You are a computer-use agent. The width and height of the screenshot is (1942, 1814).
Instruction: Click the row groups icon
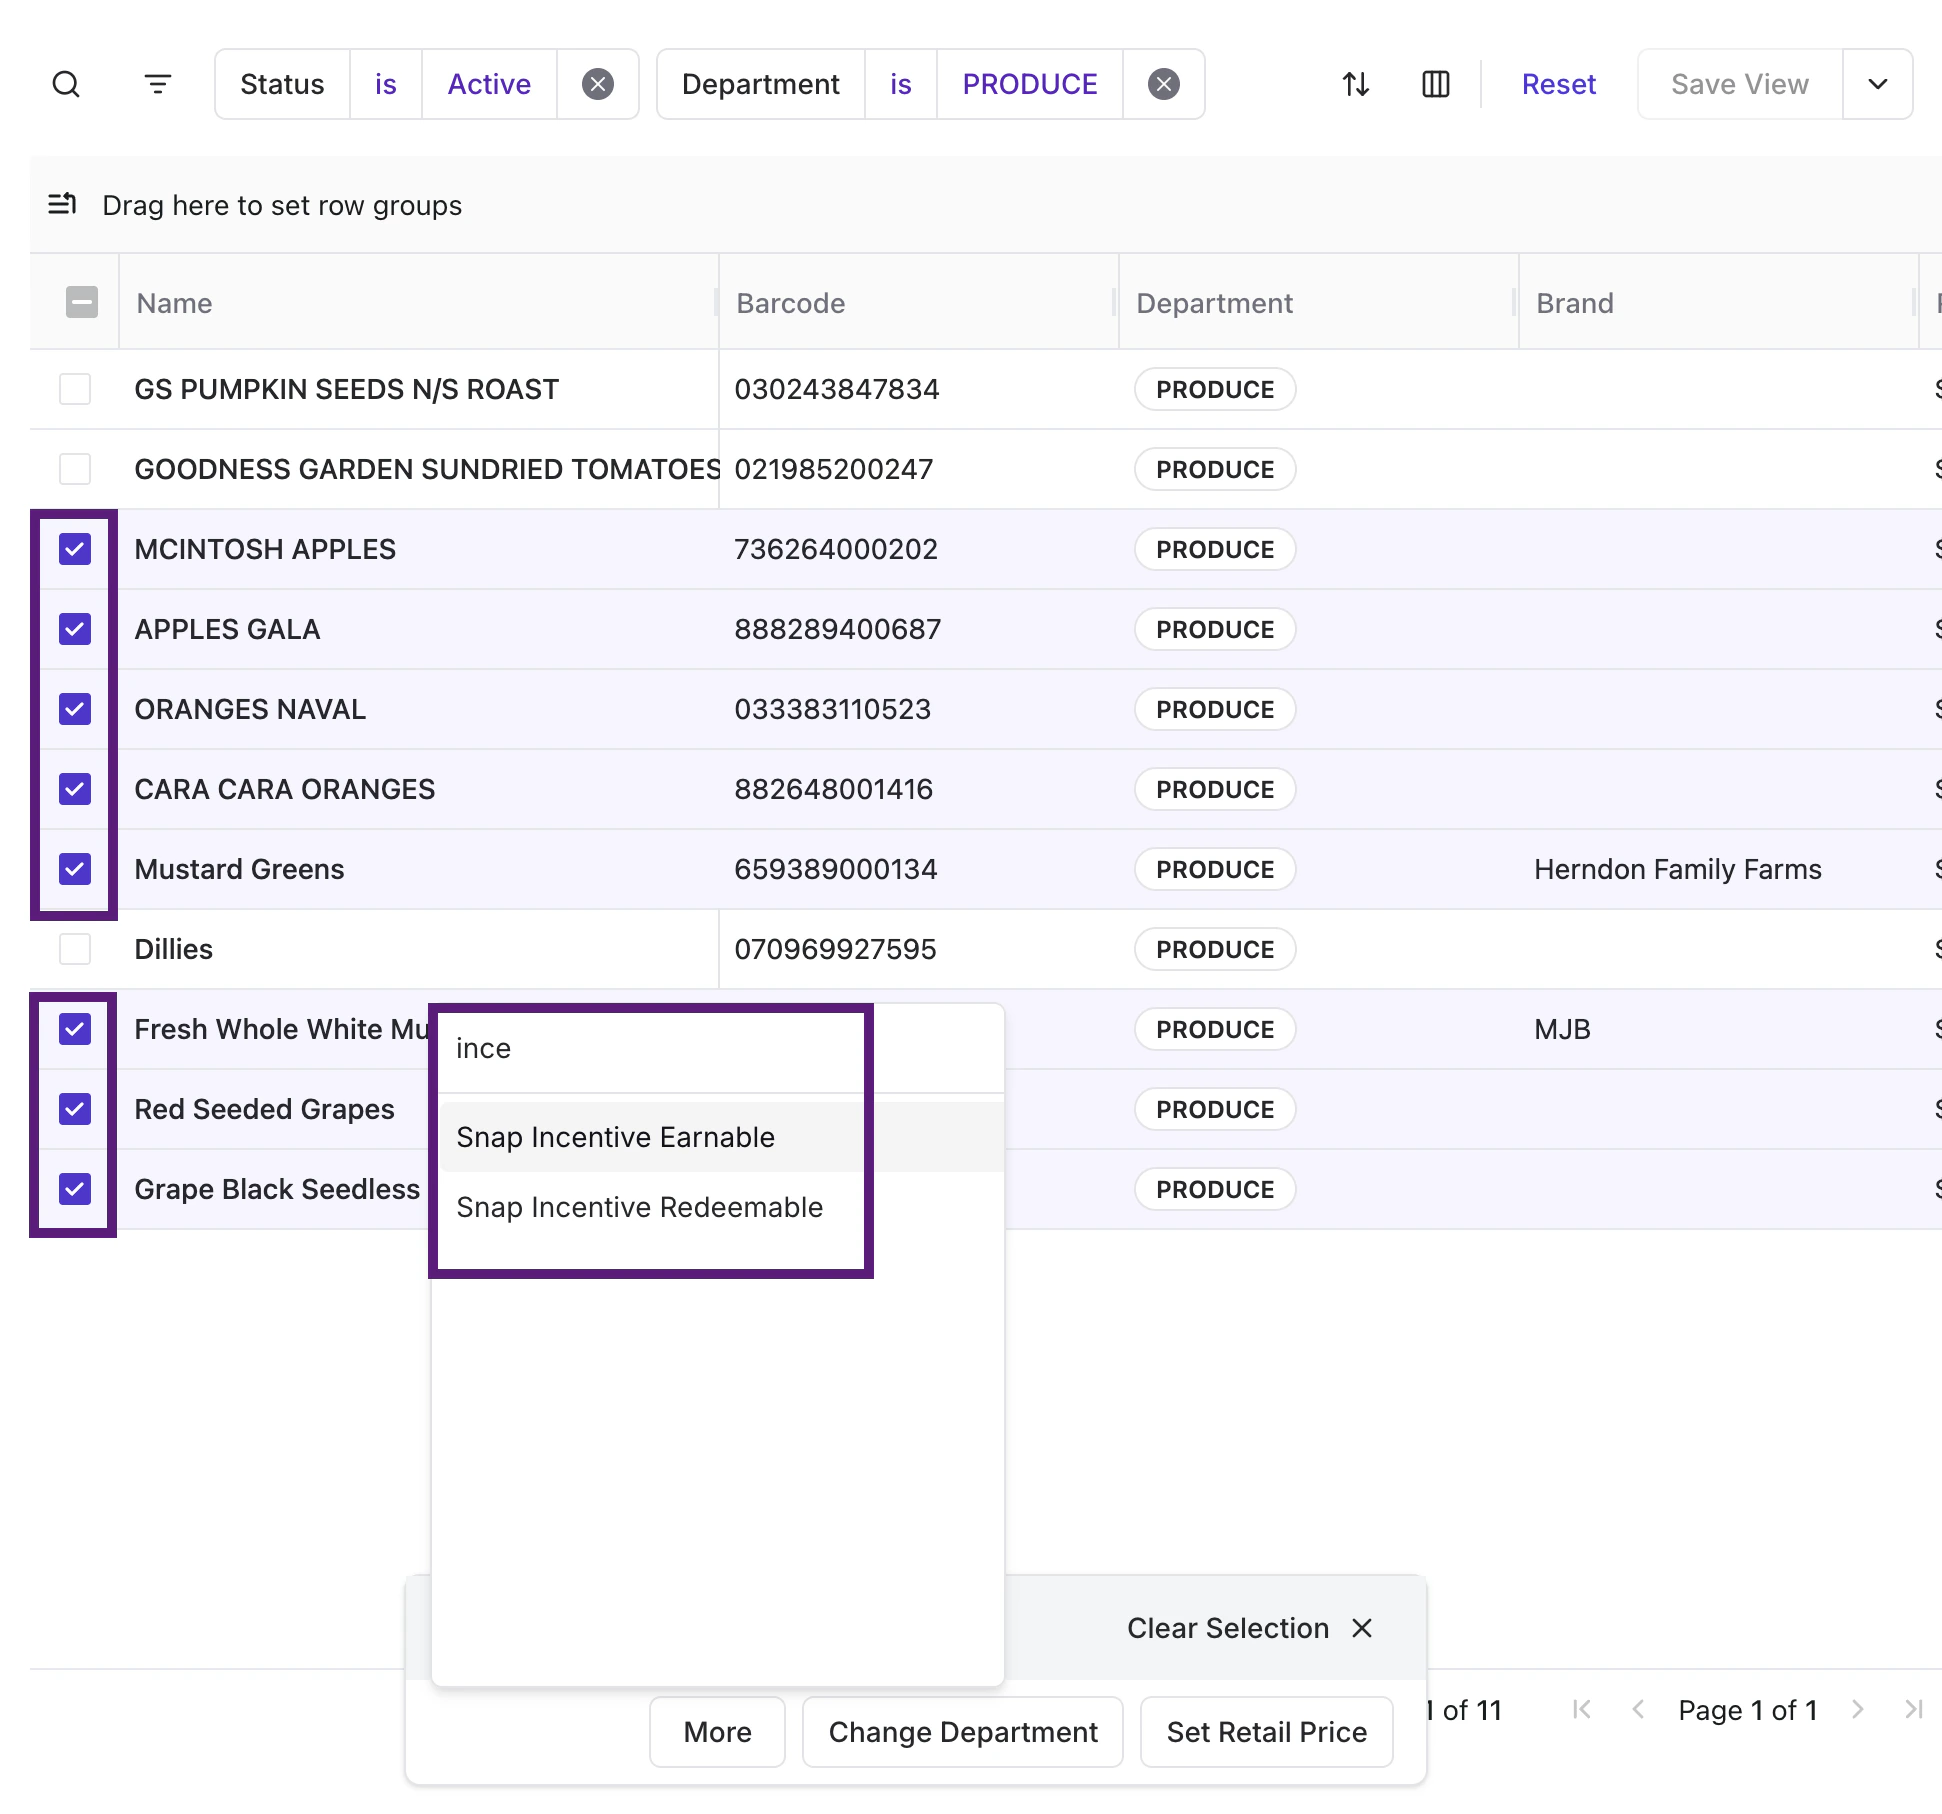[62, 204]
